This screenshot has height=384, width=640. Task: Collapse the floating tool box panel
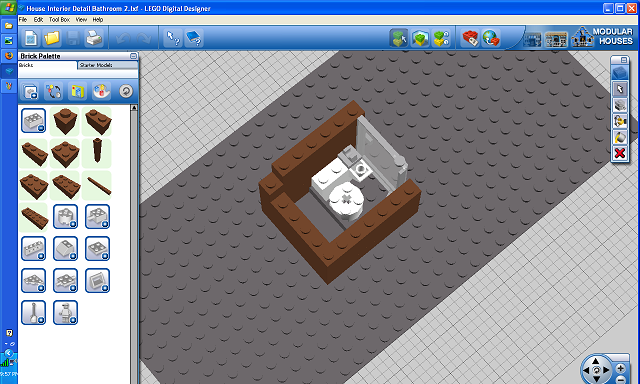point(624,60)
